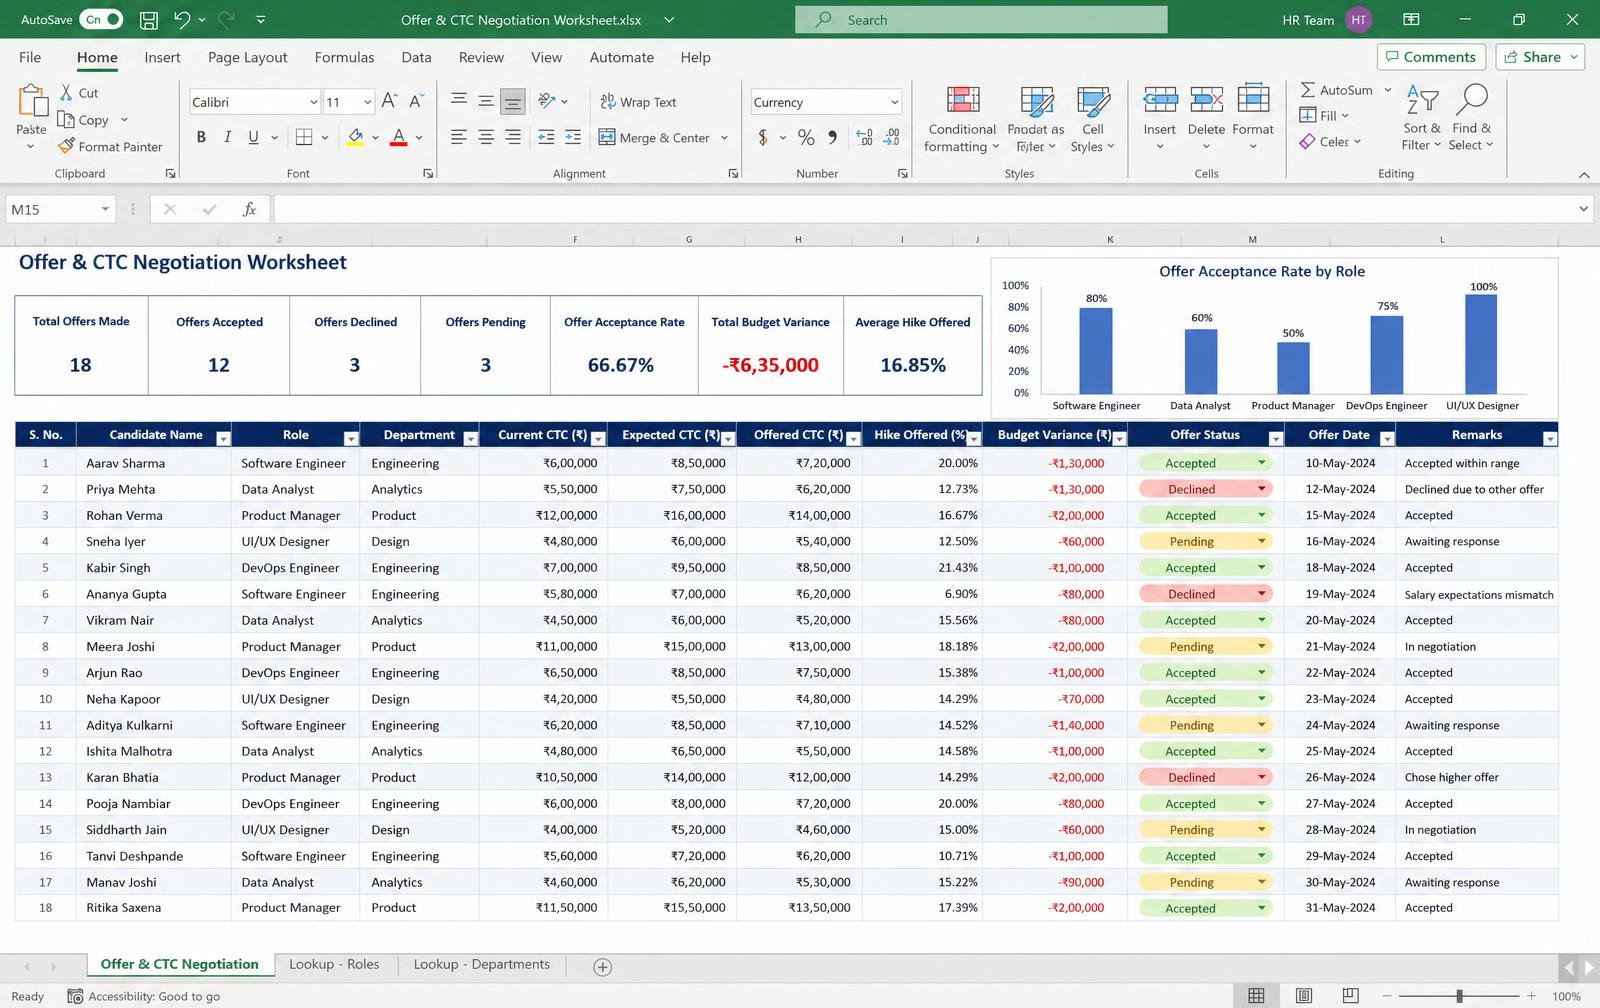
Task: Open Find & Select menu
Action: [x=1471, y=119]
